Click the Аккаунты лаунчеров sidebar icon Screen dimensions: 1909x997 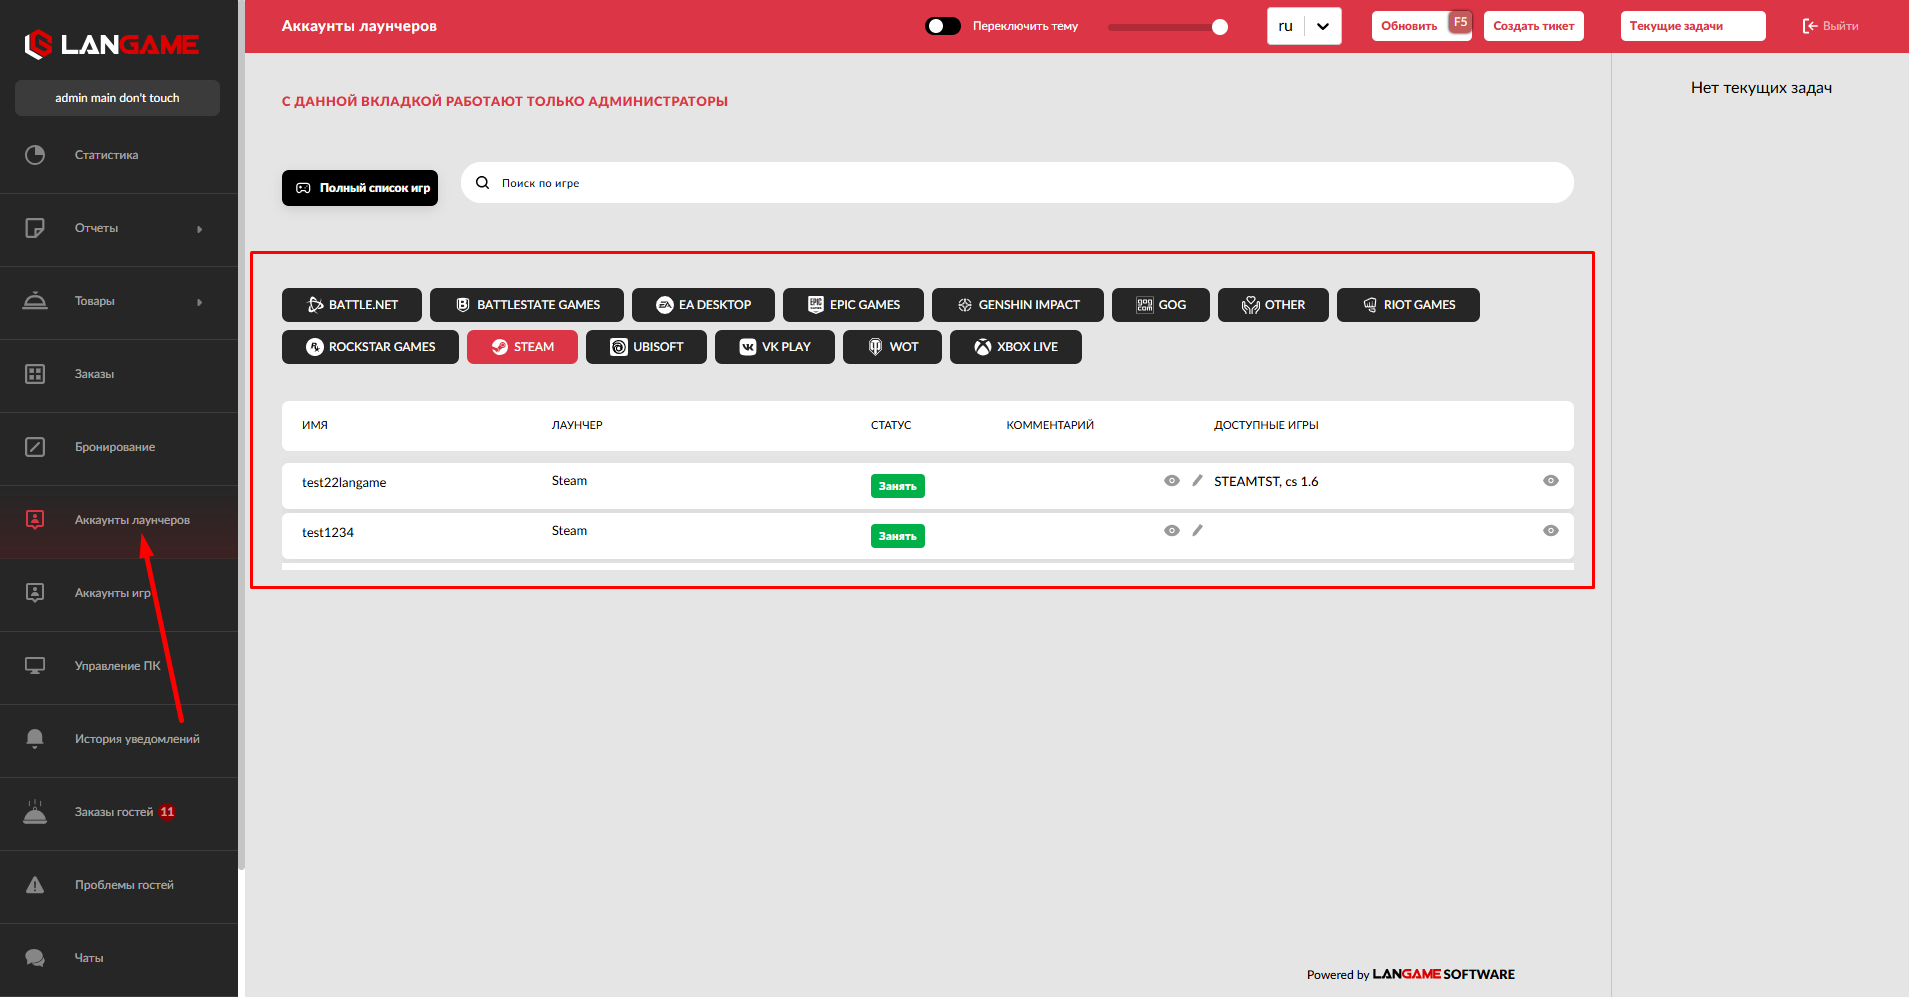pos(35,520)
